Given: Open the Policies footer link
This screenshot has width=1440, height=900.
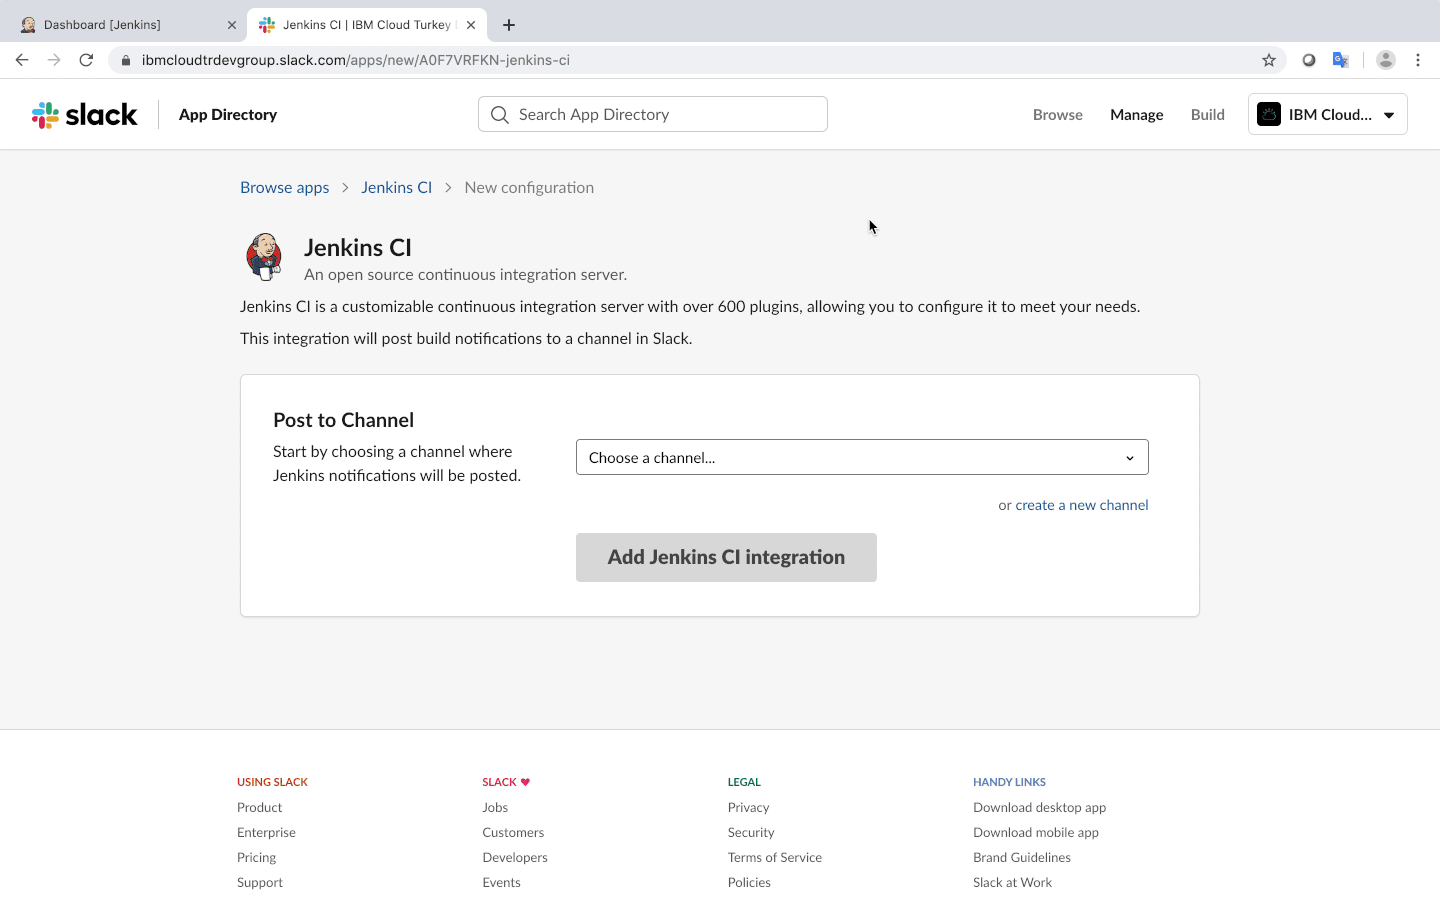Looking at the screenshot, I should tap(749, 882).
